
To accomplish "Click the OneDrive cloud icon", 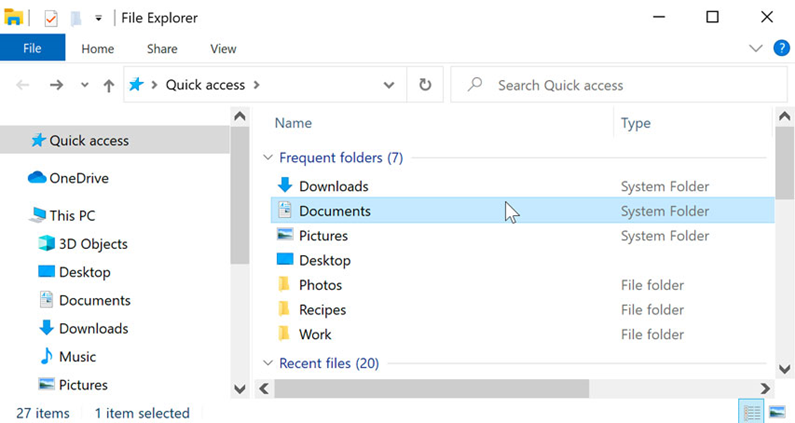I will point(37,178).
